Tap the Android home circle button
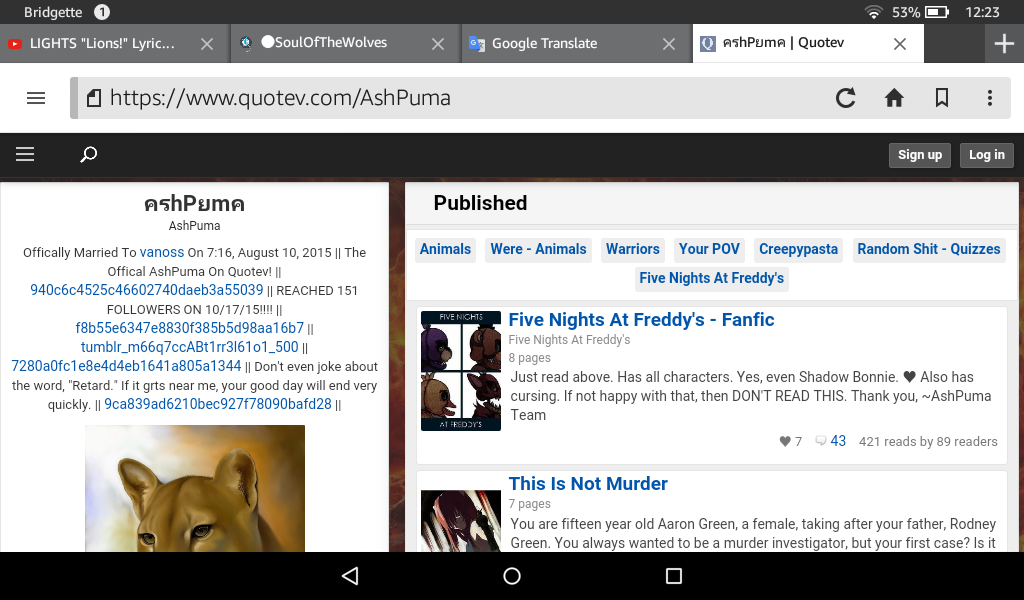 tap(512, 575)
